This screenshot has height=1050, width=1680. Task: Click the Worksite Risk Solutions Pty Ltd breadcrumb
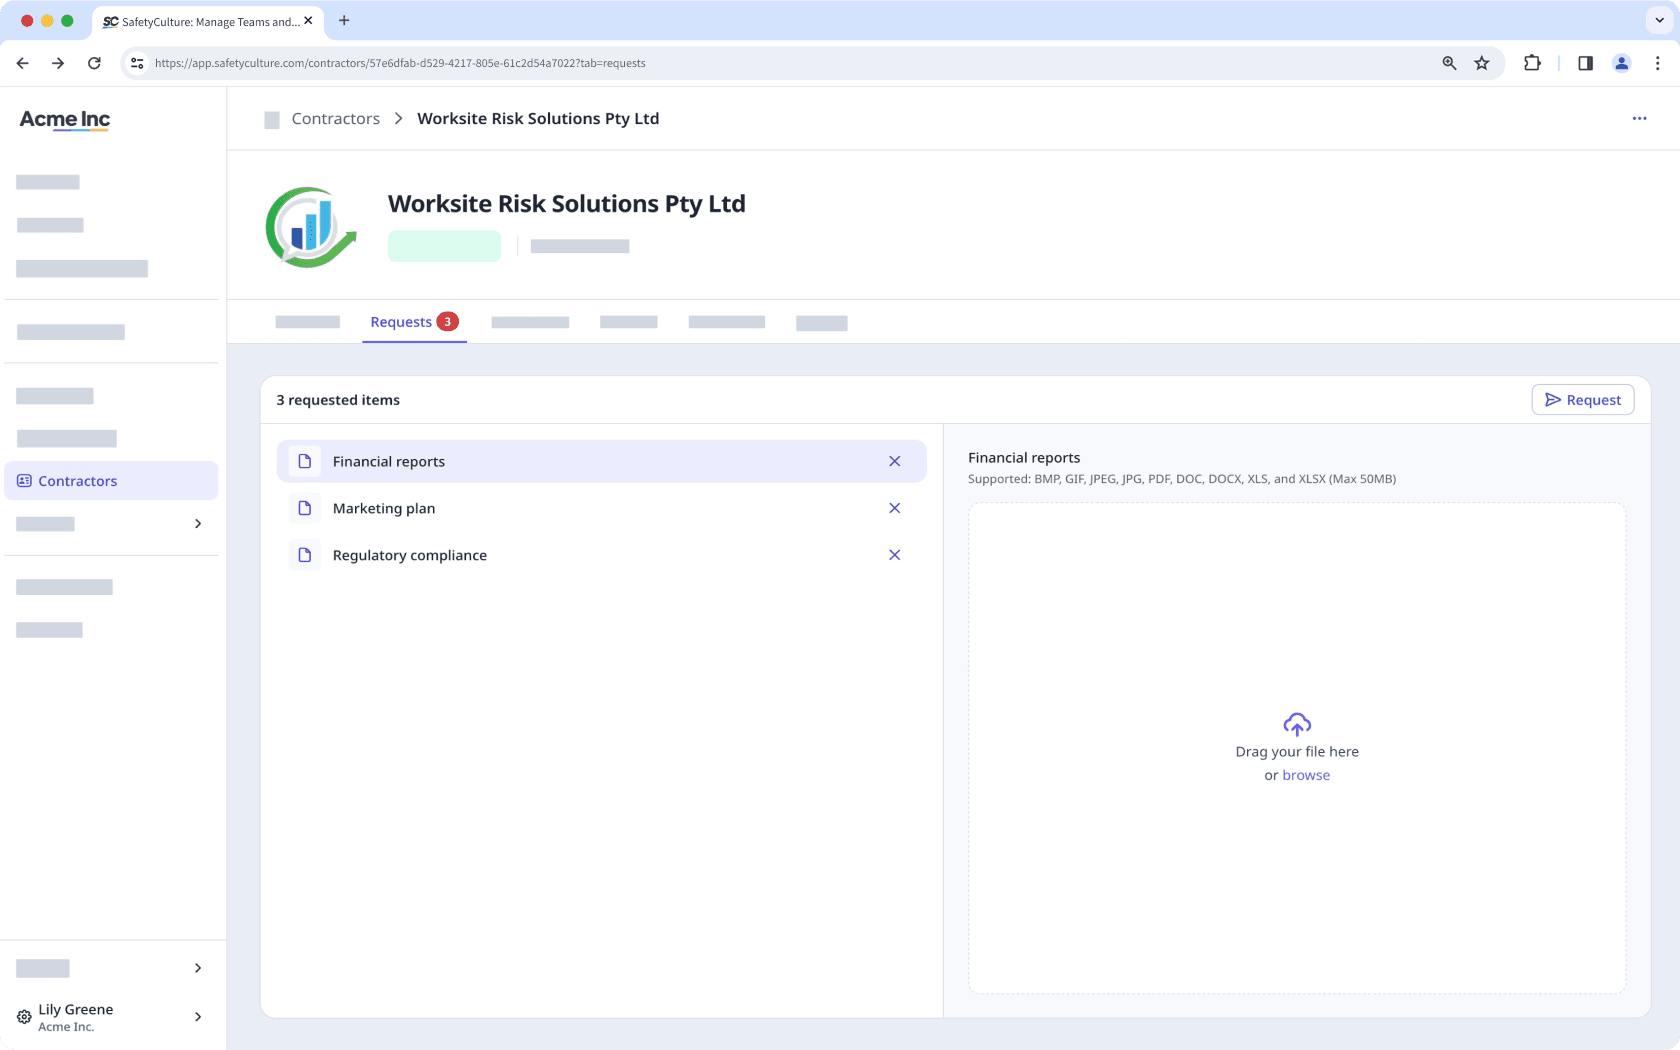tap(538, 119)
